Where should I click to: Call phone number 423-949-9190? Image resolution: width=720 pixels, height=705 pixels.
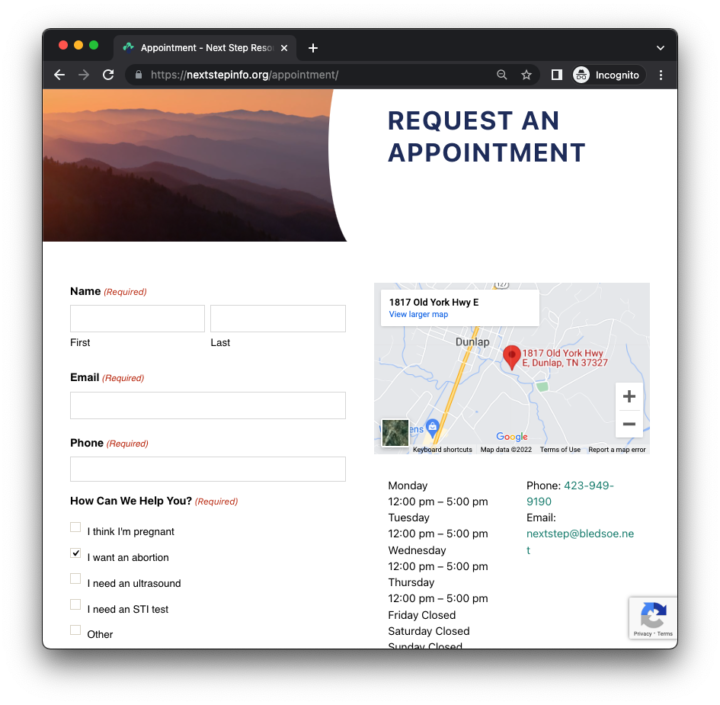pyautogui.click(x=570, y=493)
